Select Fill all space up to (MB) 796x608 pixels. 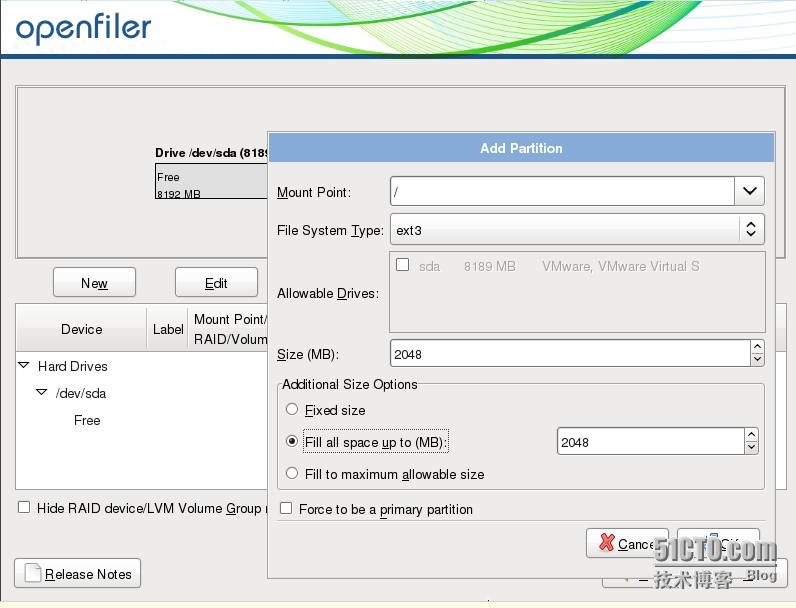292,441
